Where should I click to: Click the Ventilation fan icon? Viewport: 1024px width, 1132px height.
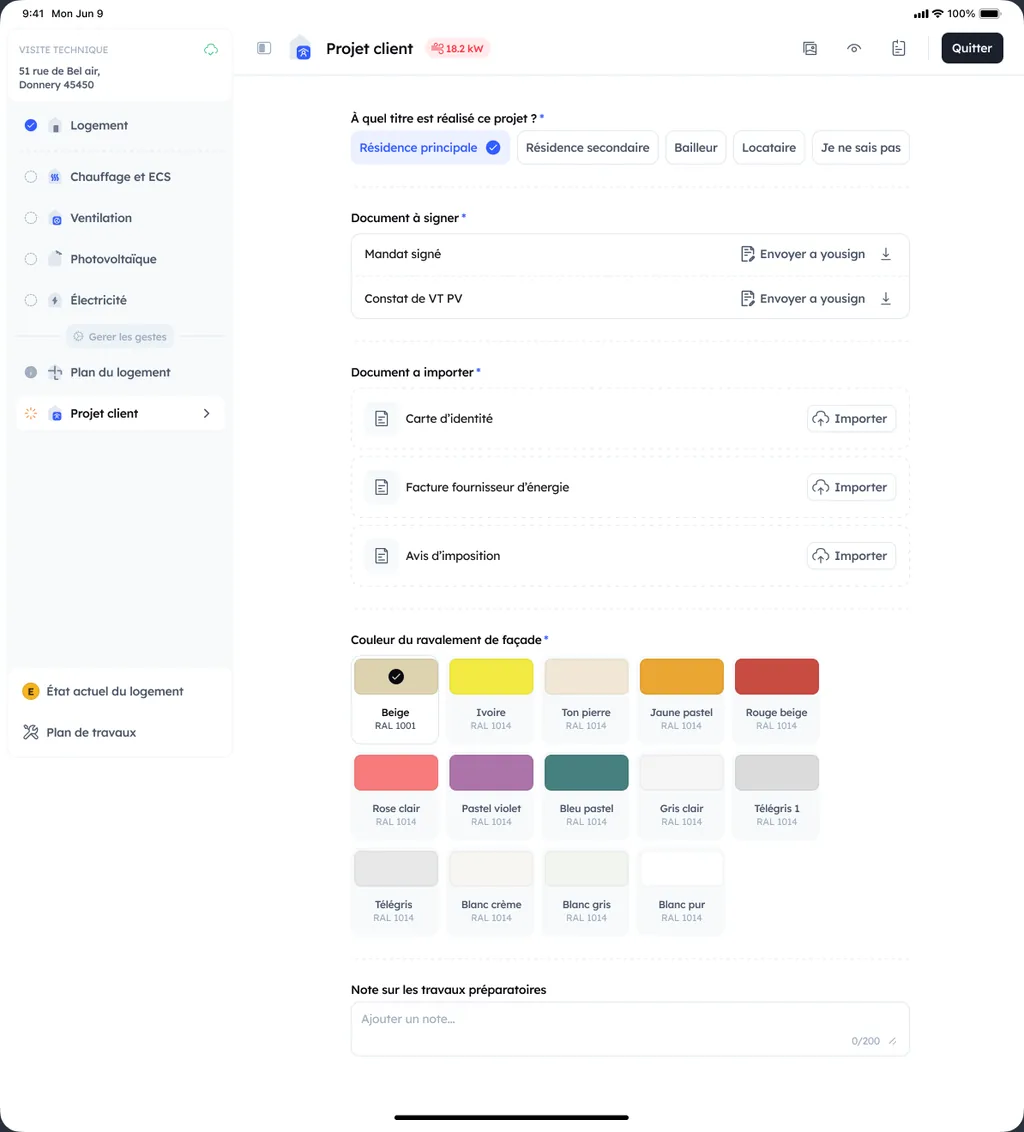[x=55, y=218]
